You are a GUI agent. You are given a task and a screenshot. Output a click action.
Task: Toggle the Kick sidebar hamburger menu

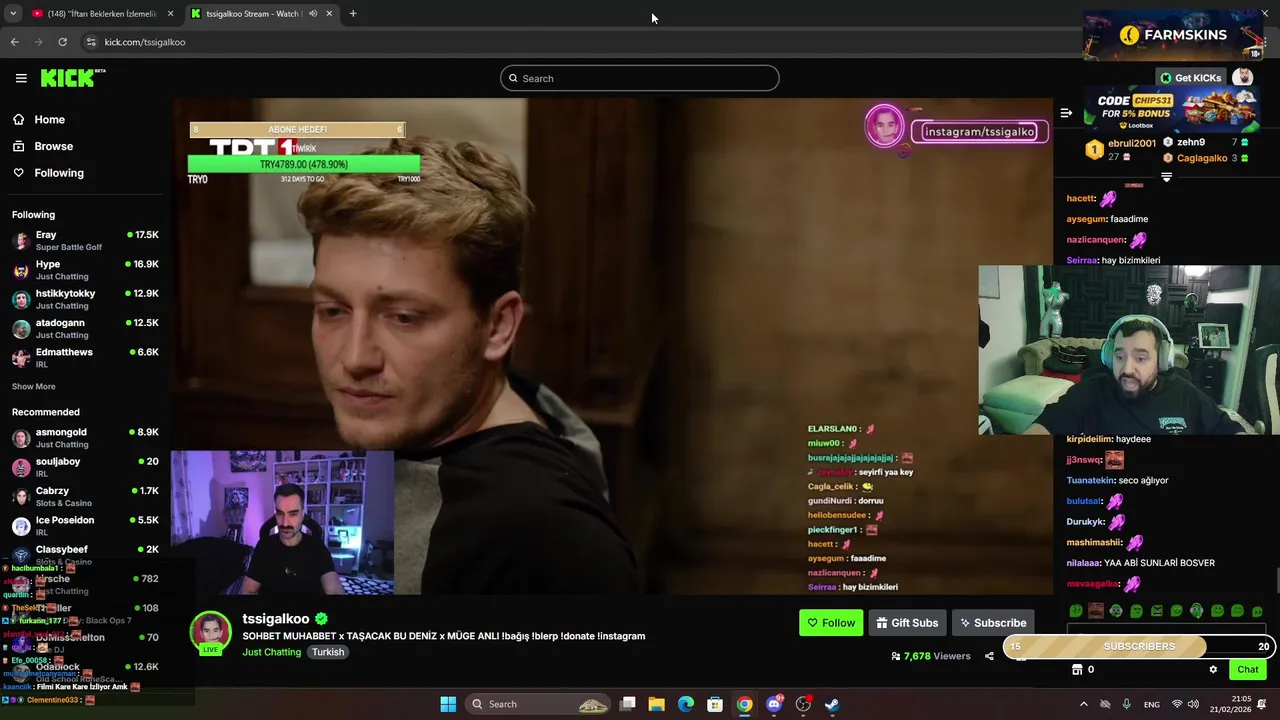(x=21, y=78)
